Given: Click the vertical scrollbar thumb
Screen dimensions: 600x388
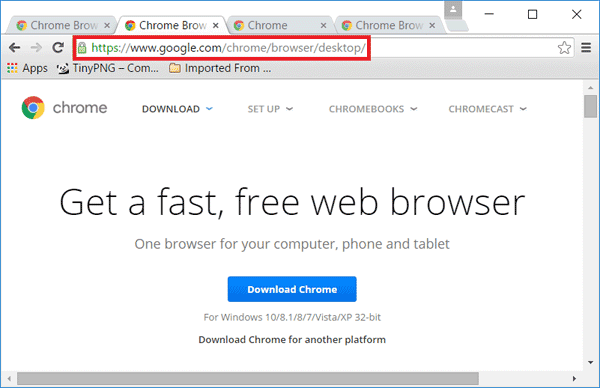Looking at the screenshot, I should click(591, 106).
